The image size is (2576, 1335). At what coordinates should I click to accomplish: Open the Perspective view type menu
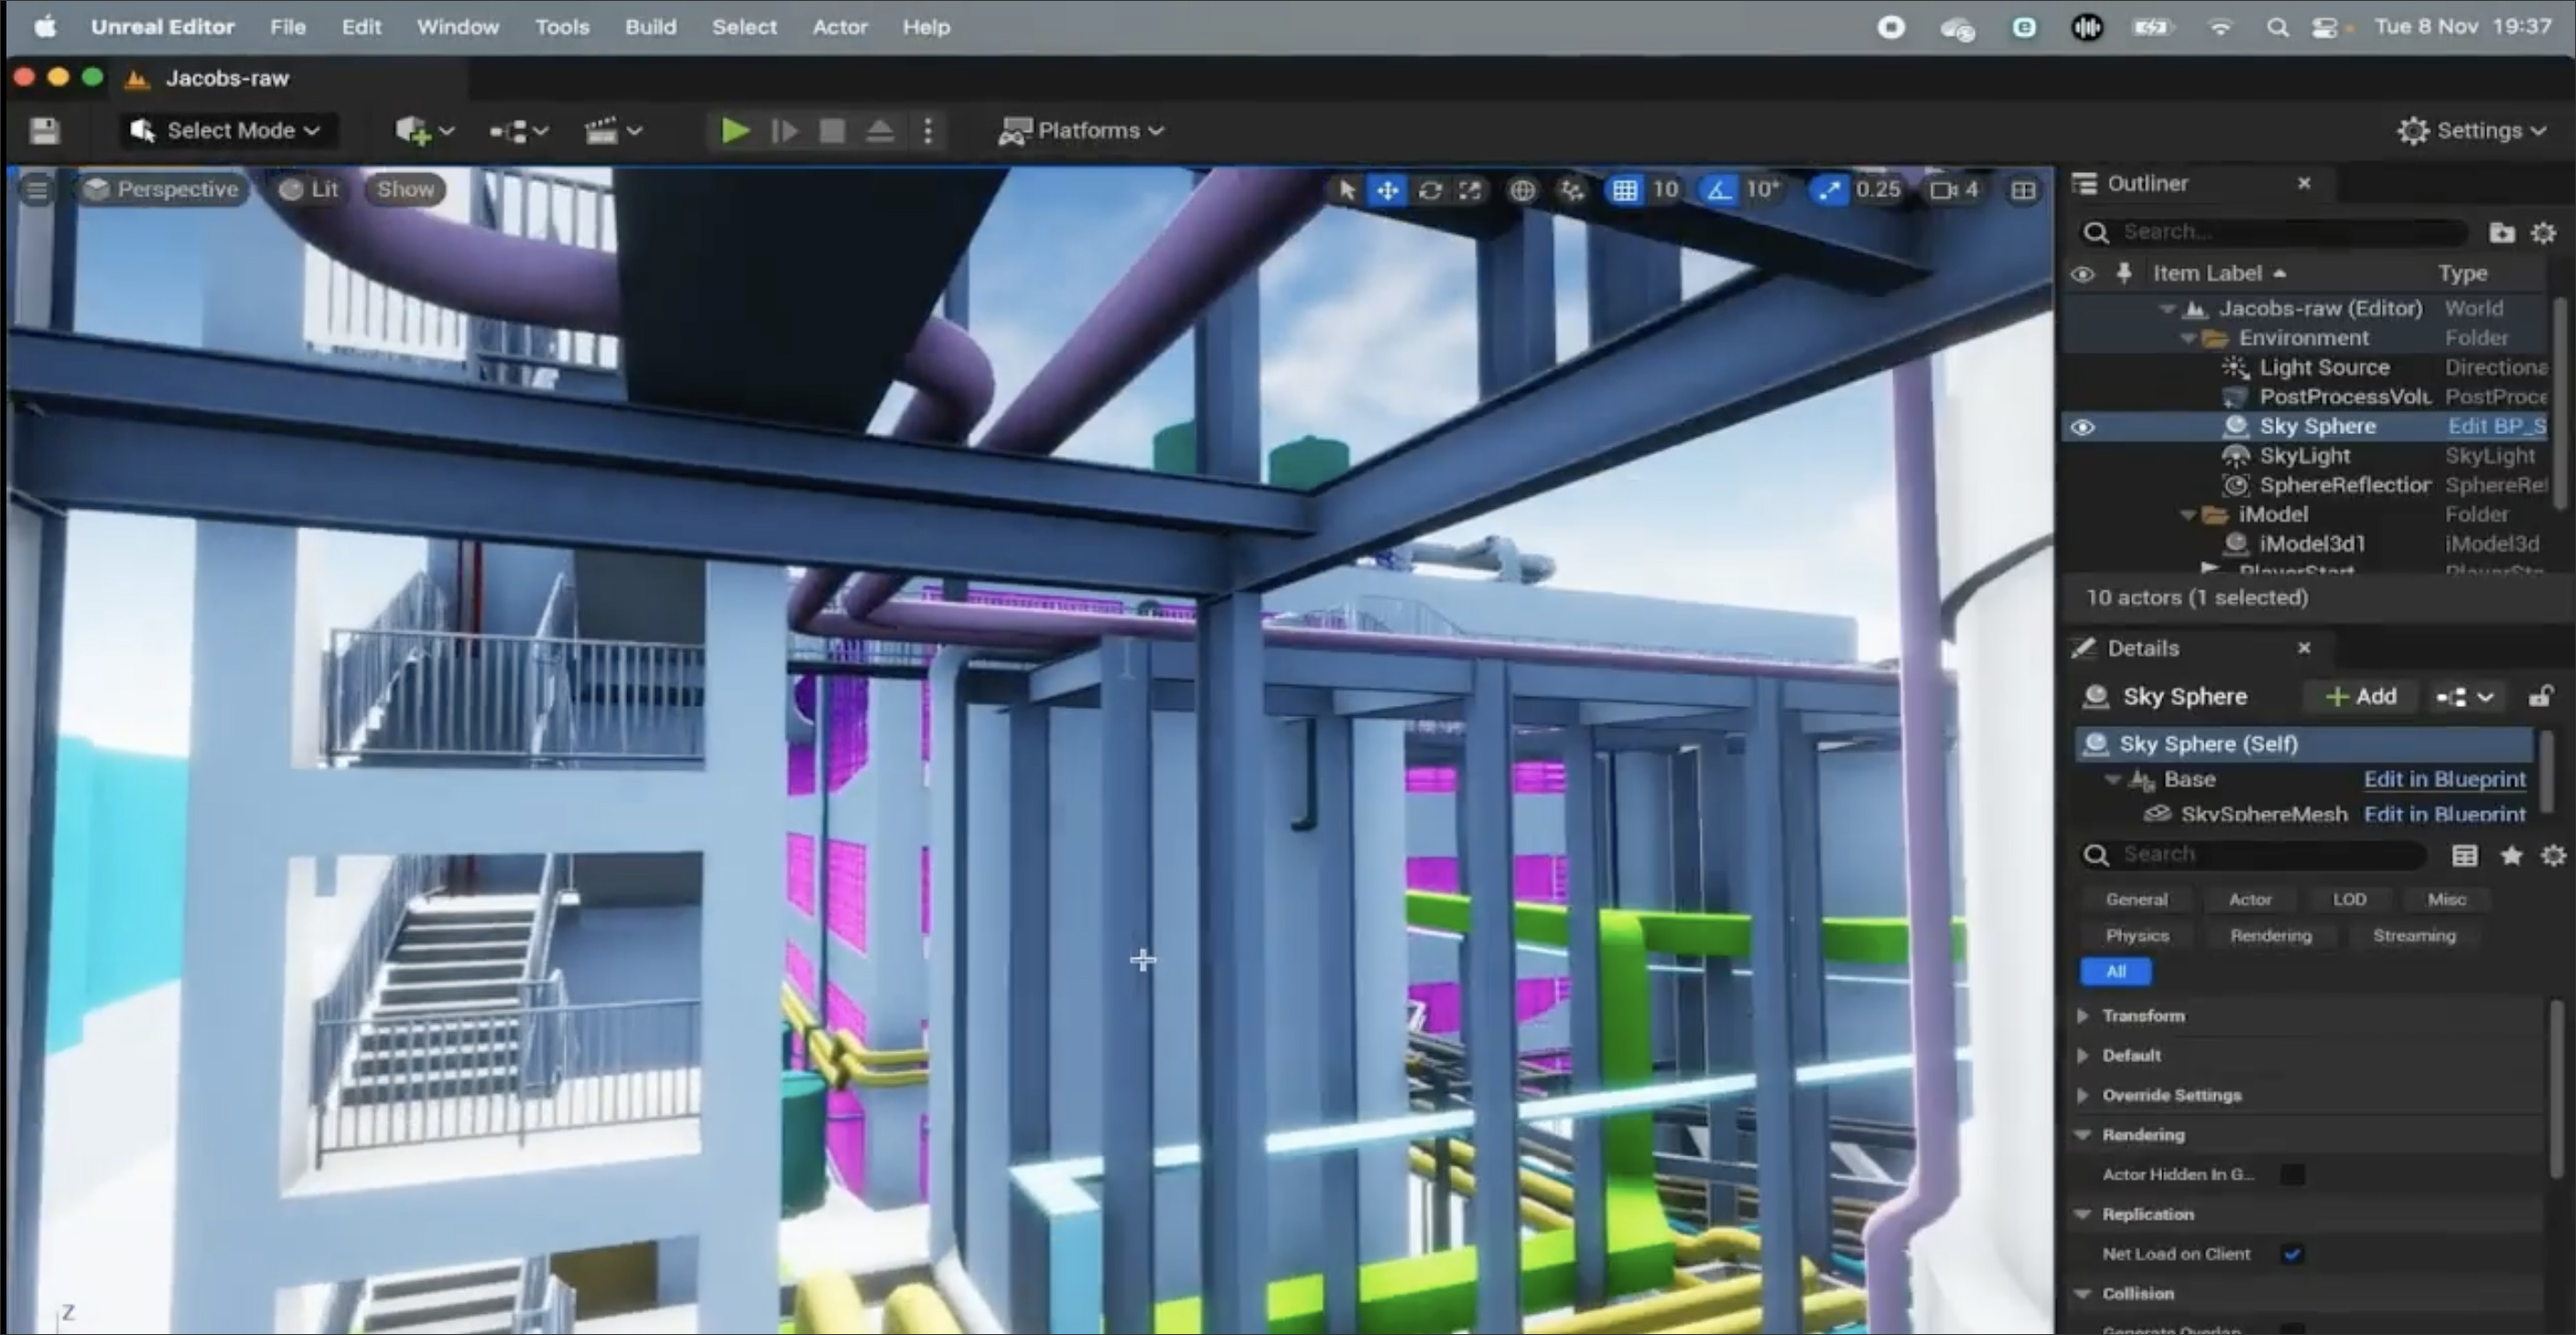point(160,190)
